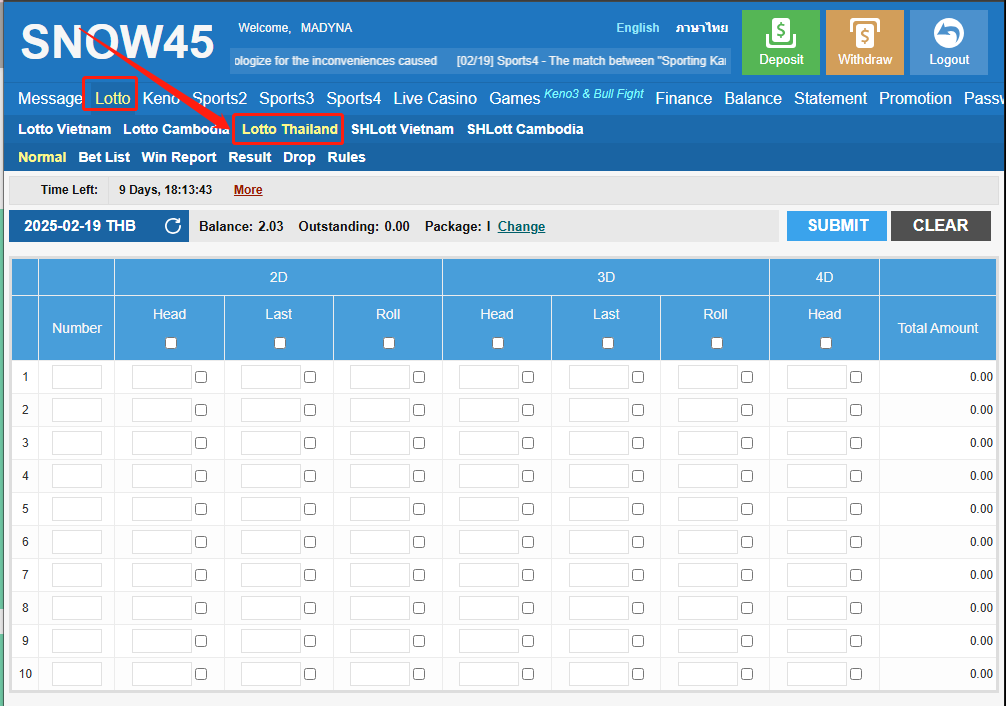Select the Lotto Vietnam tab
Image resolution: width=1006 pixels, height=706 pixels.
64,129
